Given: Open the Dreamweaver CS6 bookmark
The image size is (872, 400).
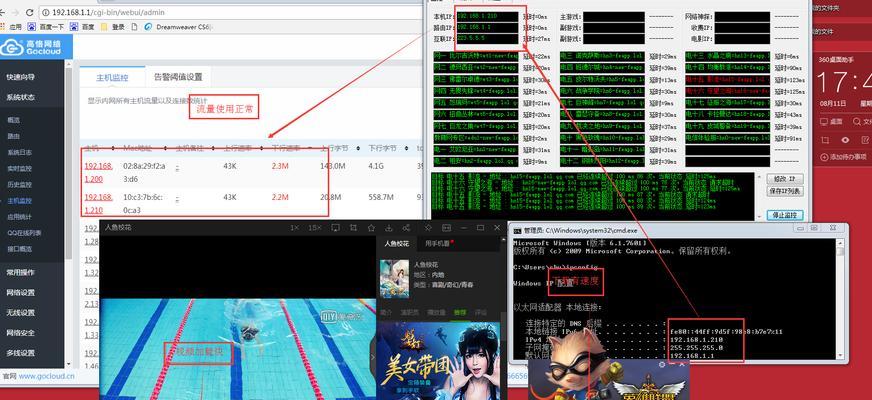Looking at the screenshot, I should [178, 26].
